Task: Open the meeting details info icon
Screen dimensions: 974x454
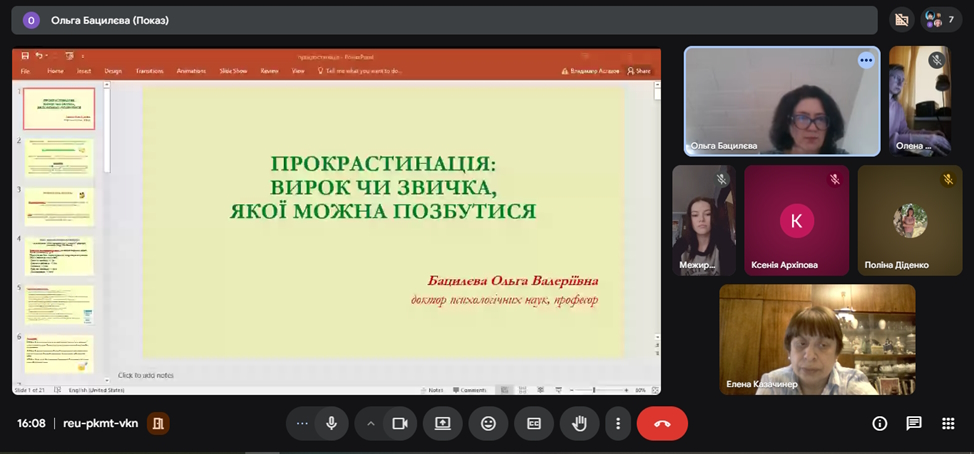Action: (x=880, y=423)
